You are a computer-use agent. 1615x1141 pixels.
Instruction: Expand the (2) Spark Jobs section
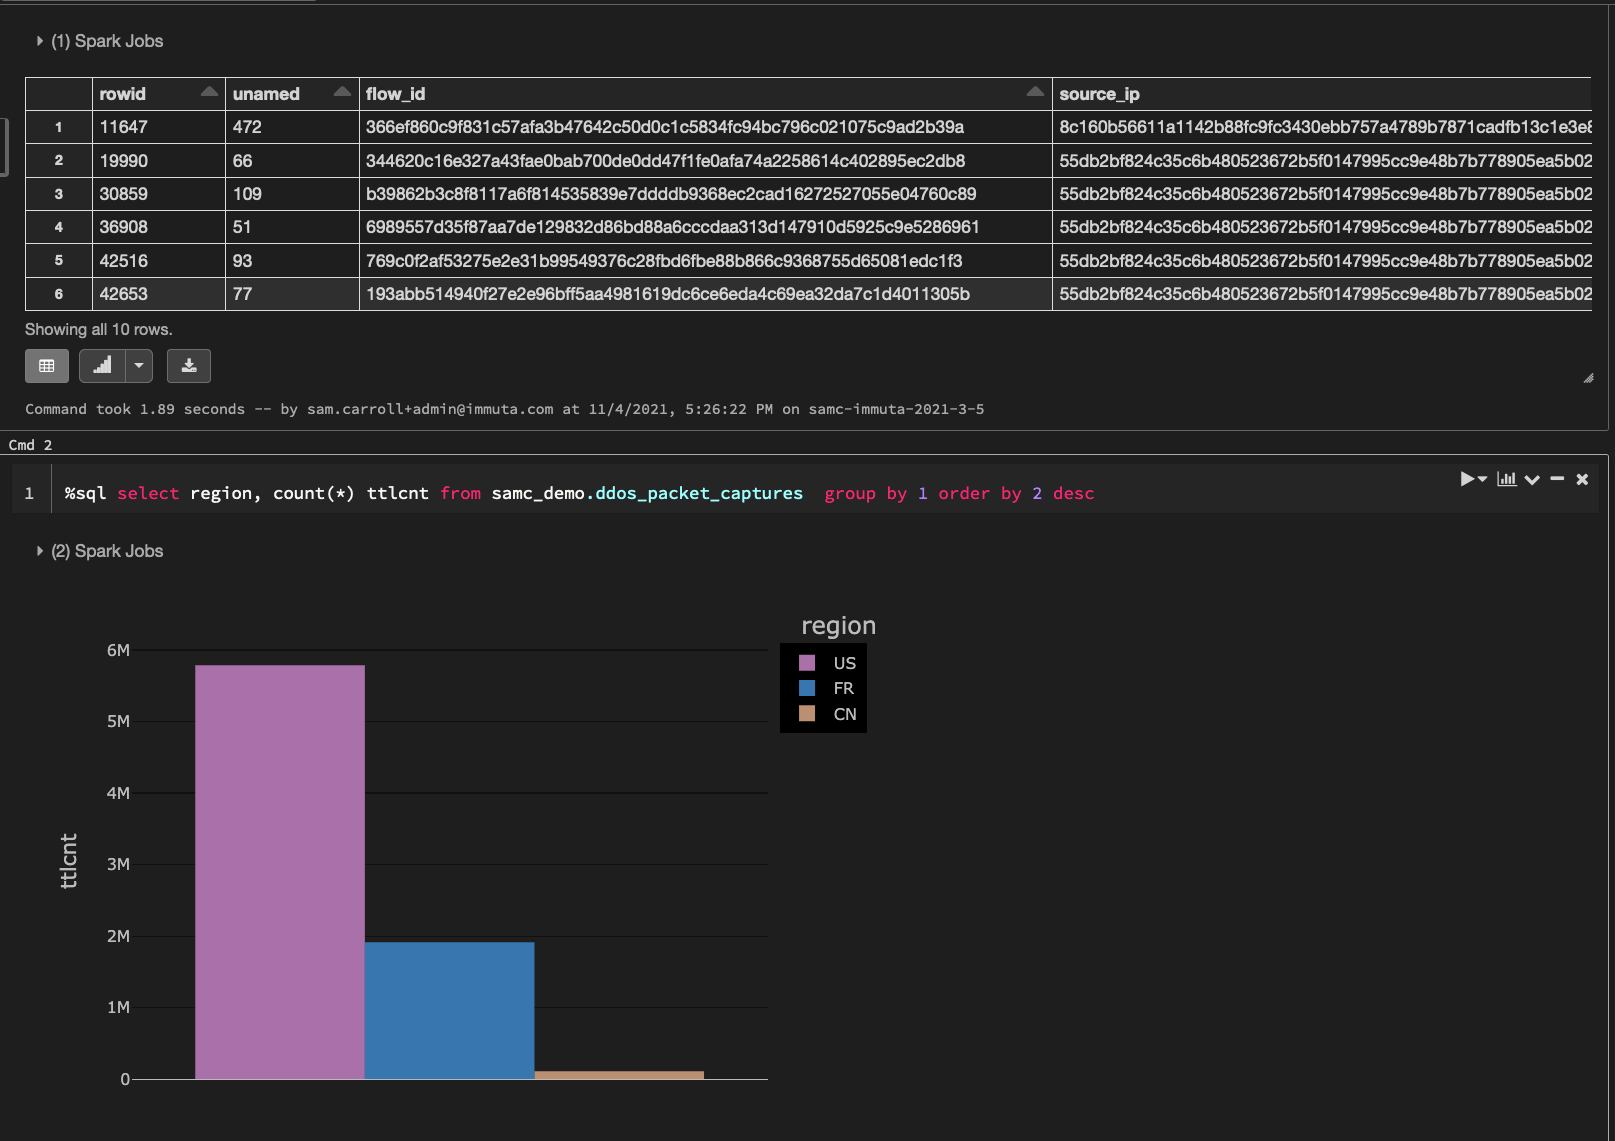coord(40,551)
